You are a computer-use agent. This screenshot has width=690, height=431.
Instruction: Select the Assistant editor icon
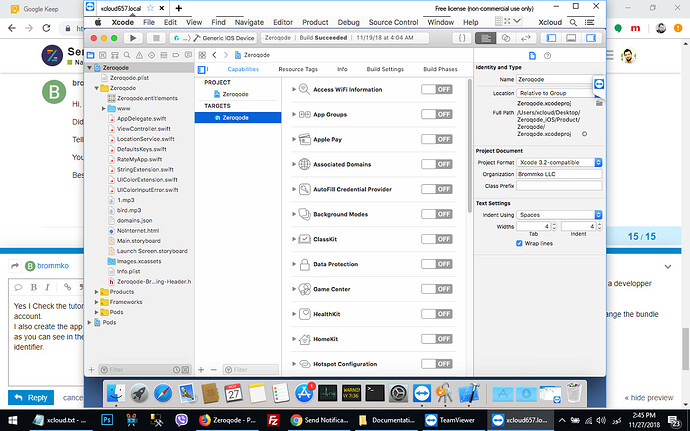(506, 38)
